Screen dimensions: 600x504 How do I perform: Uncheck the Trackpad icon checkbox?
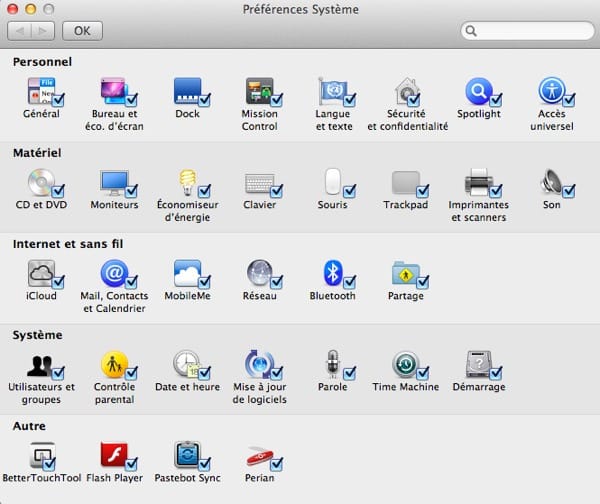tap(423, 191)
